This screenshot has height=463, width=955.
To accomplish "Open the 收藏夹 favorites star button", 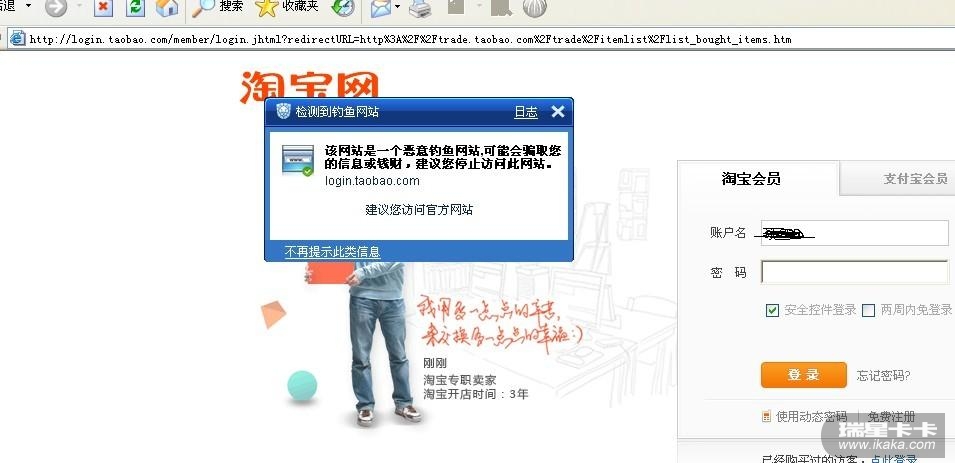I will coord(286,7).
